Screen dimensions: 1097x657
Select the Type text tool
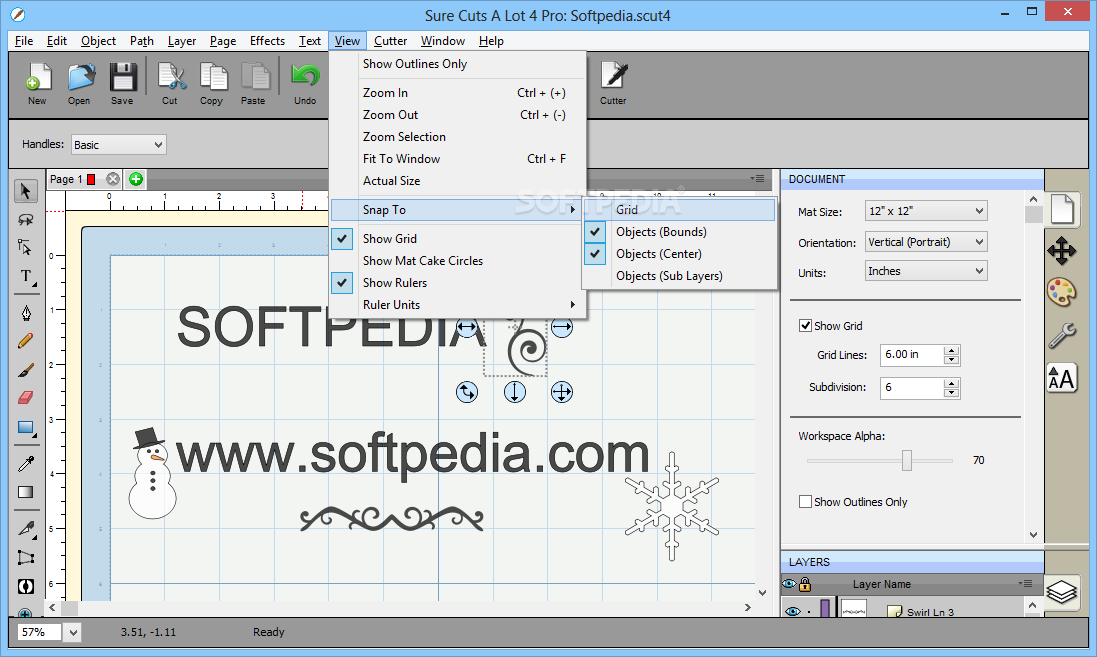(25, 276)
